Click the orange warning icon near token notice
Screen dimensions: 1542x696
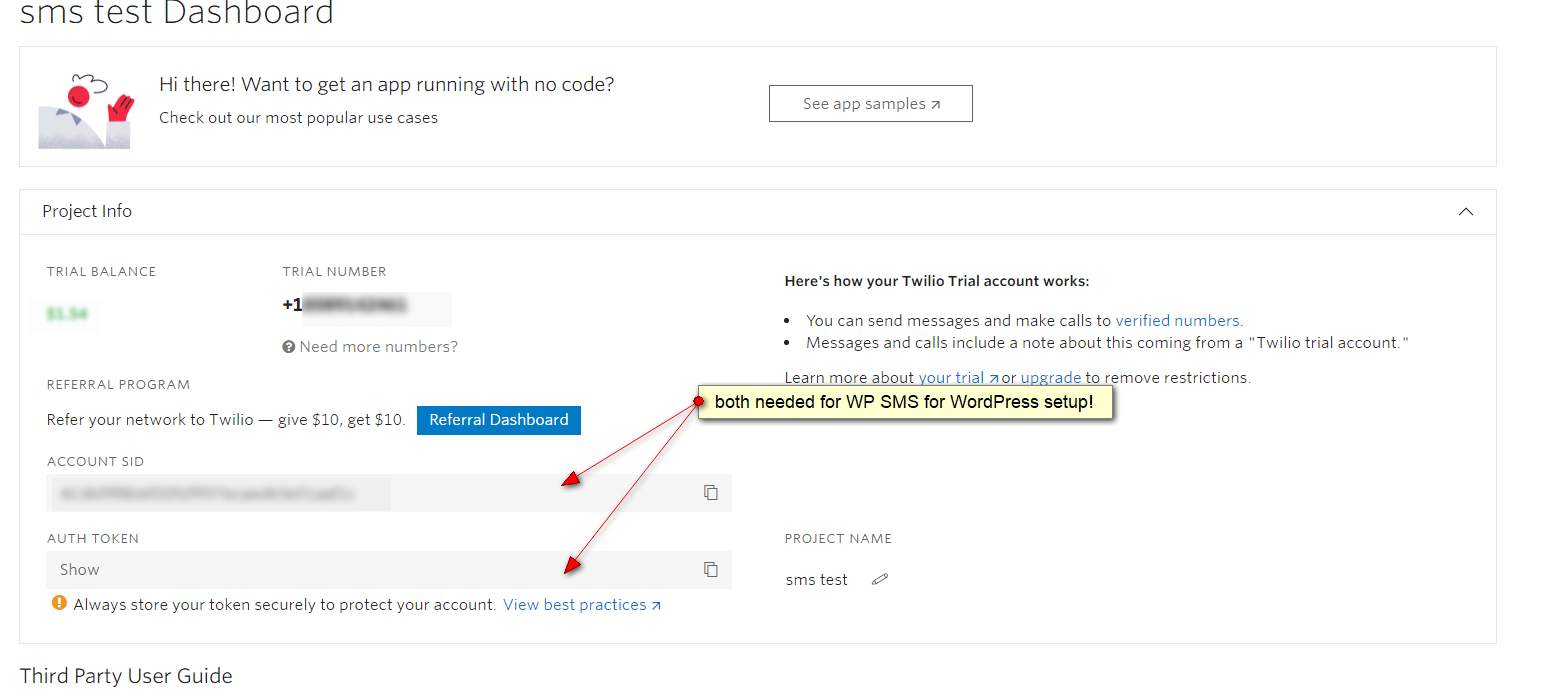pyautogui.click(x=60, y=604)
